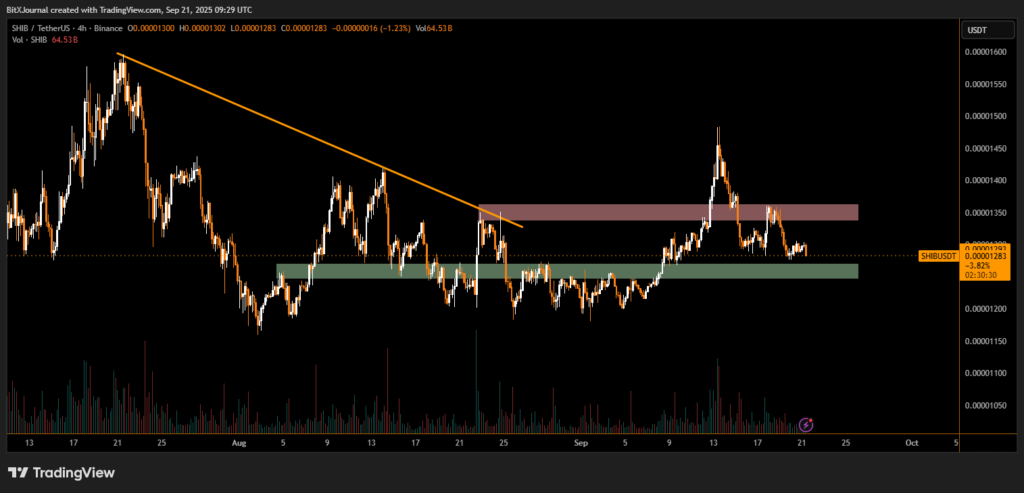Click the TradingView logo at bottom left
Screen dimensions: 1024x493
tap(61, 472)
